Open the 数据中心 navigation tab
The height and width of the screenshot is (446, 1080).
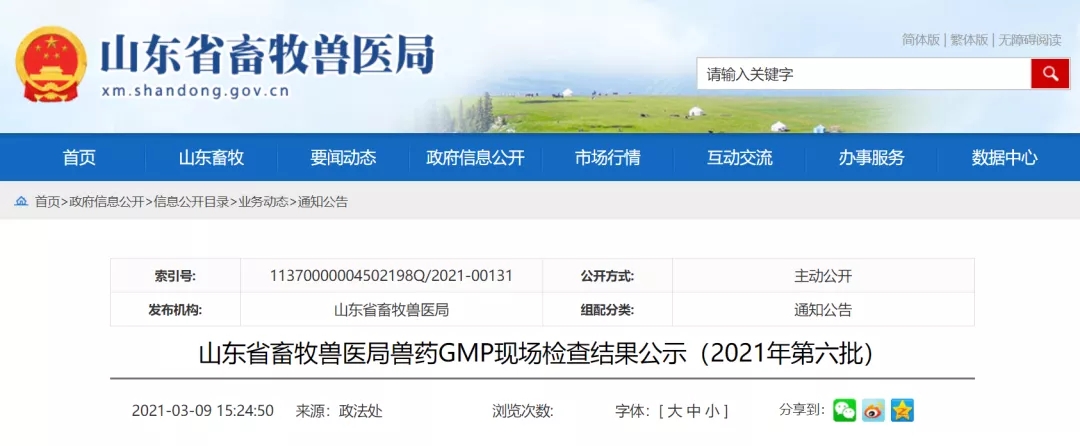coord(1004,158)
